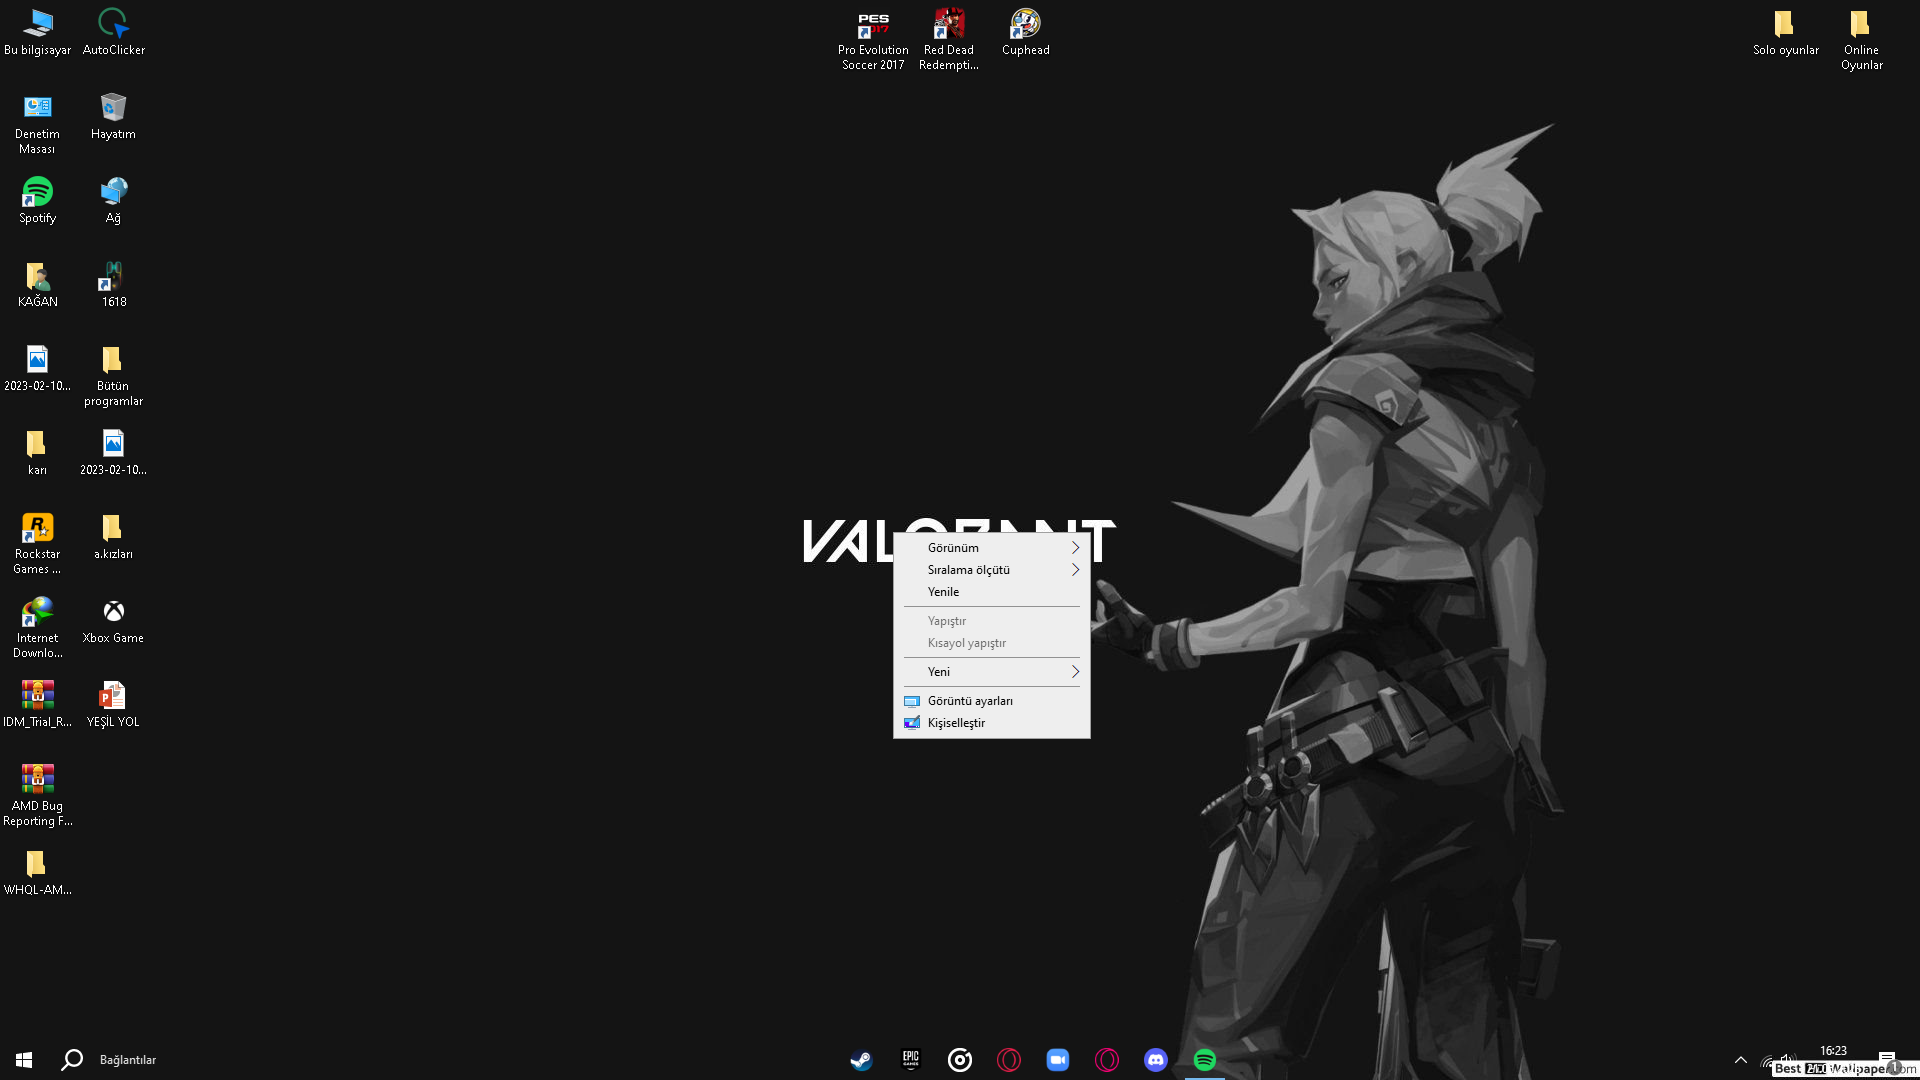Click the Zoom taskbar icon

point(1057,1060)
